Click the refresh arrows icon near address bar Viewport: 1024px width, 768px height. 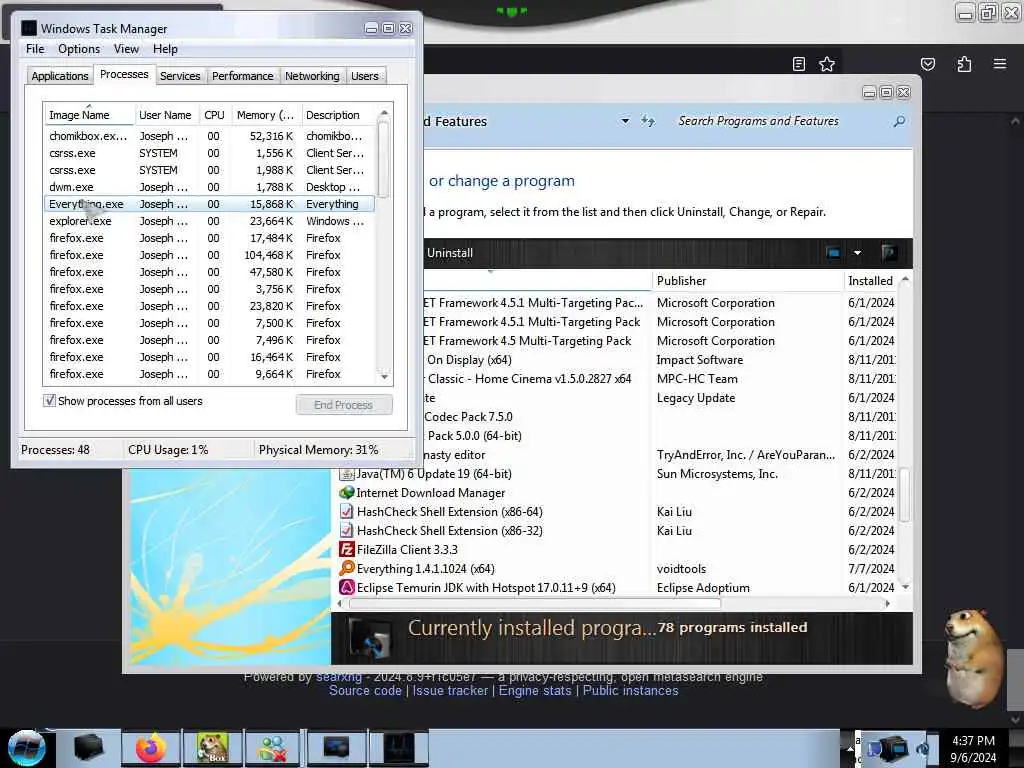[x=647, y=121]
